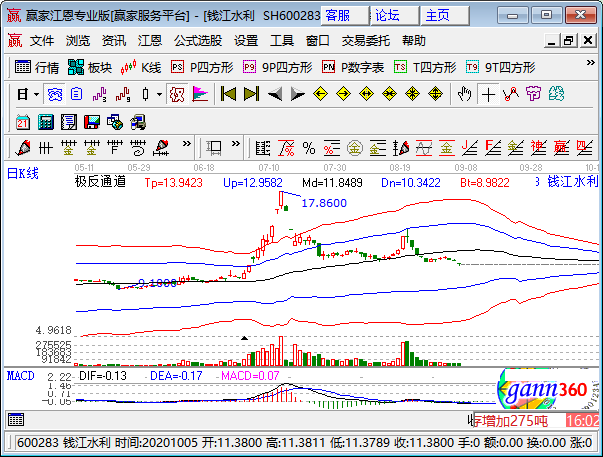Click the 论坛 button in title bar
The width and height of the screenshot is (603, 457).
[395, 15]
